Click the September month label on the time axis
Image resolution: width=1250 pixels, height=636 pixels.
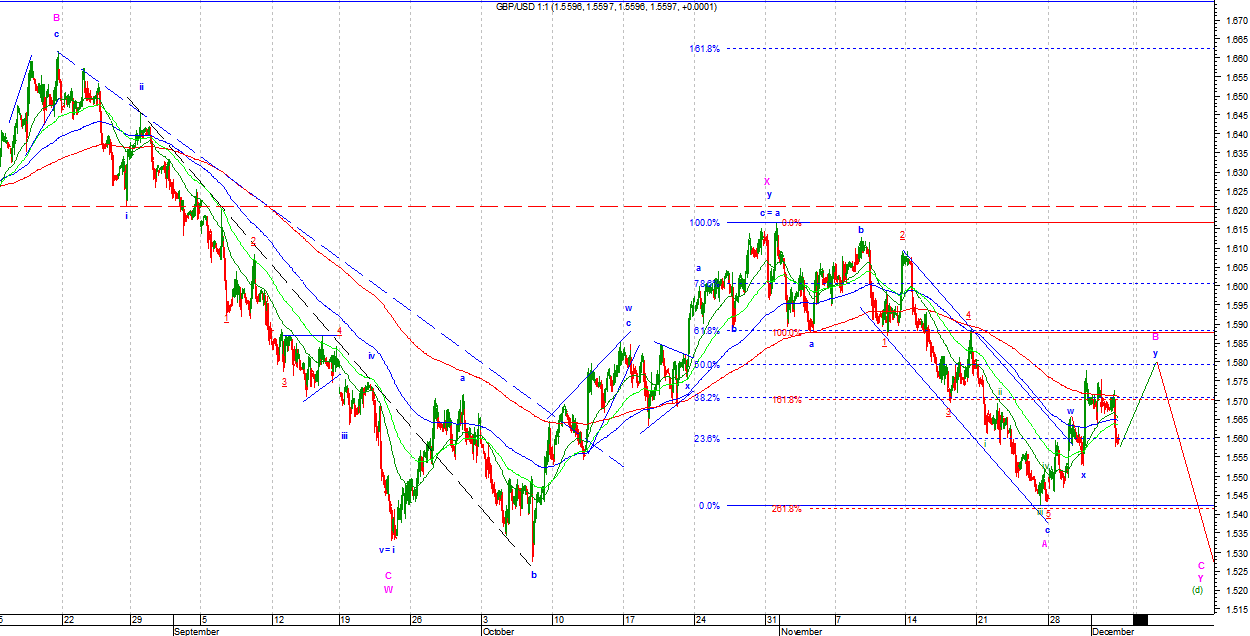tap(196, 631)
